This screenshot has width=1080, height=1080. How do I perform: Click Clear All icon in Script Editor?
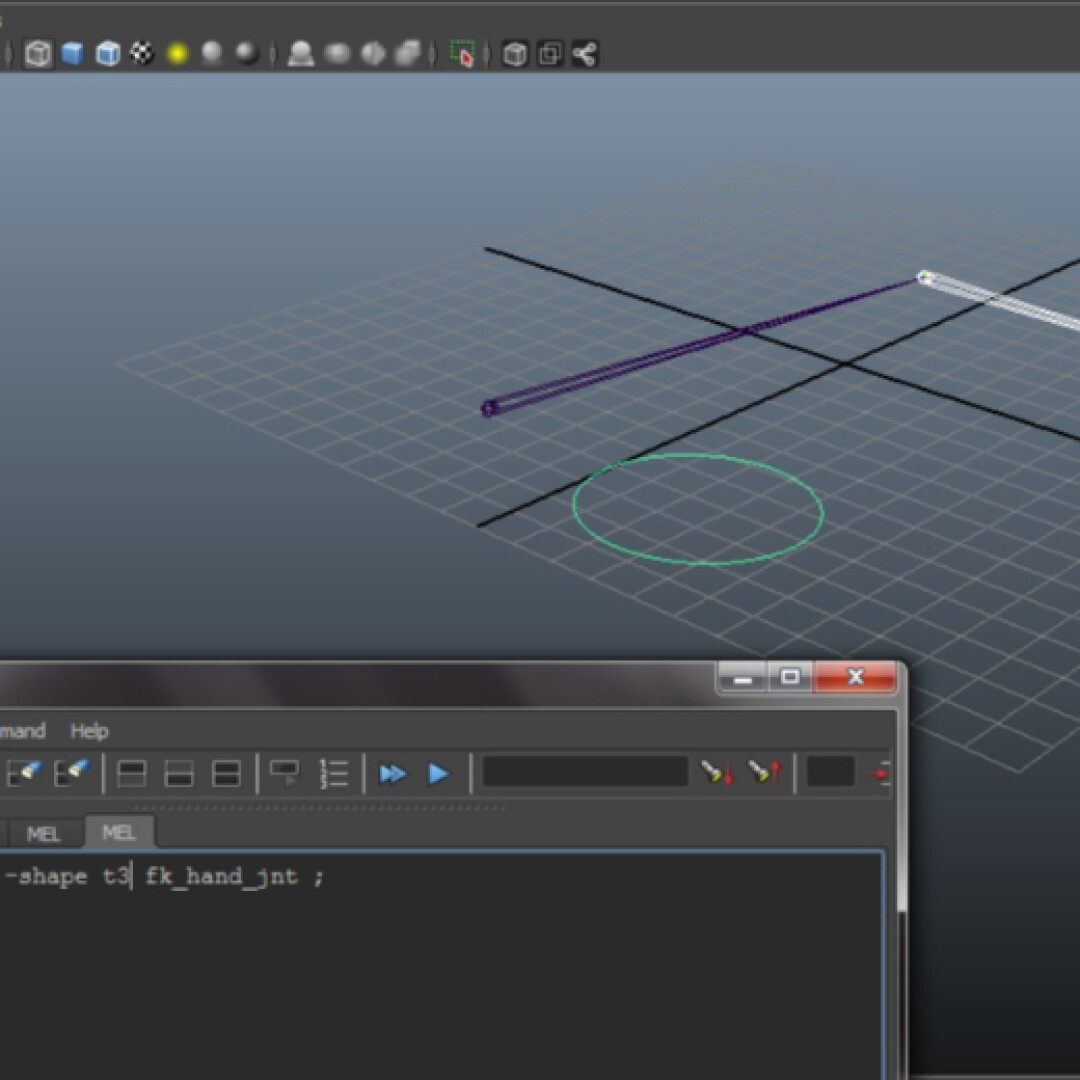[72, 773]
